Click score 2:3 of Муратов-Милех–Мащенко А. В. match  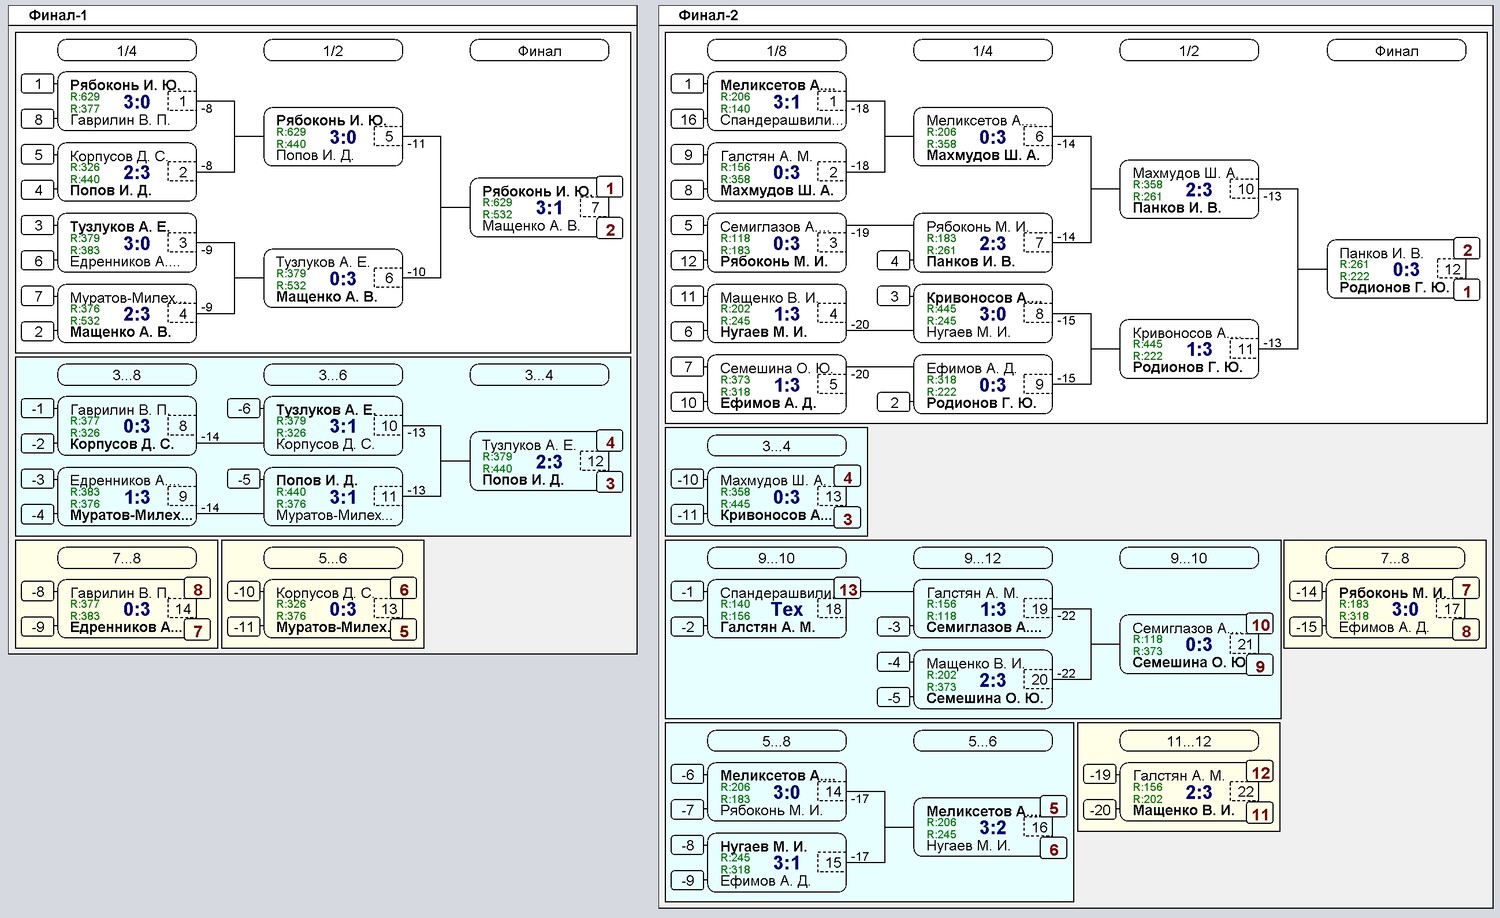pos(137,314)
